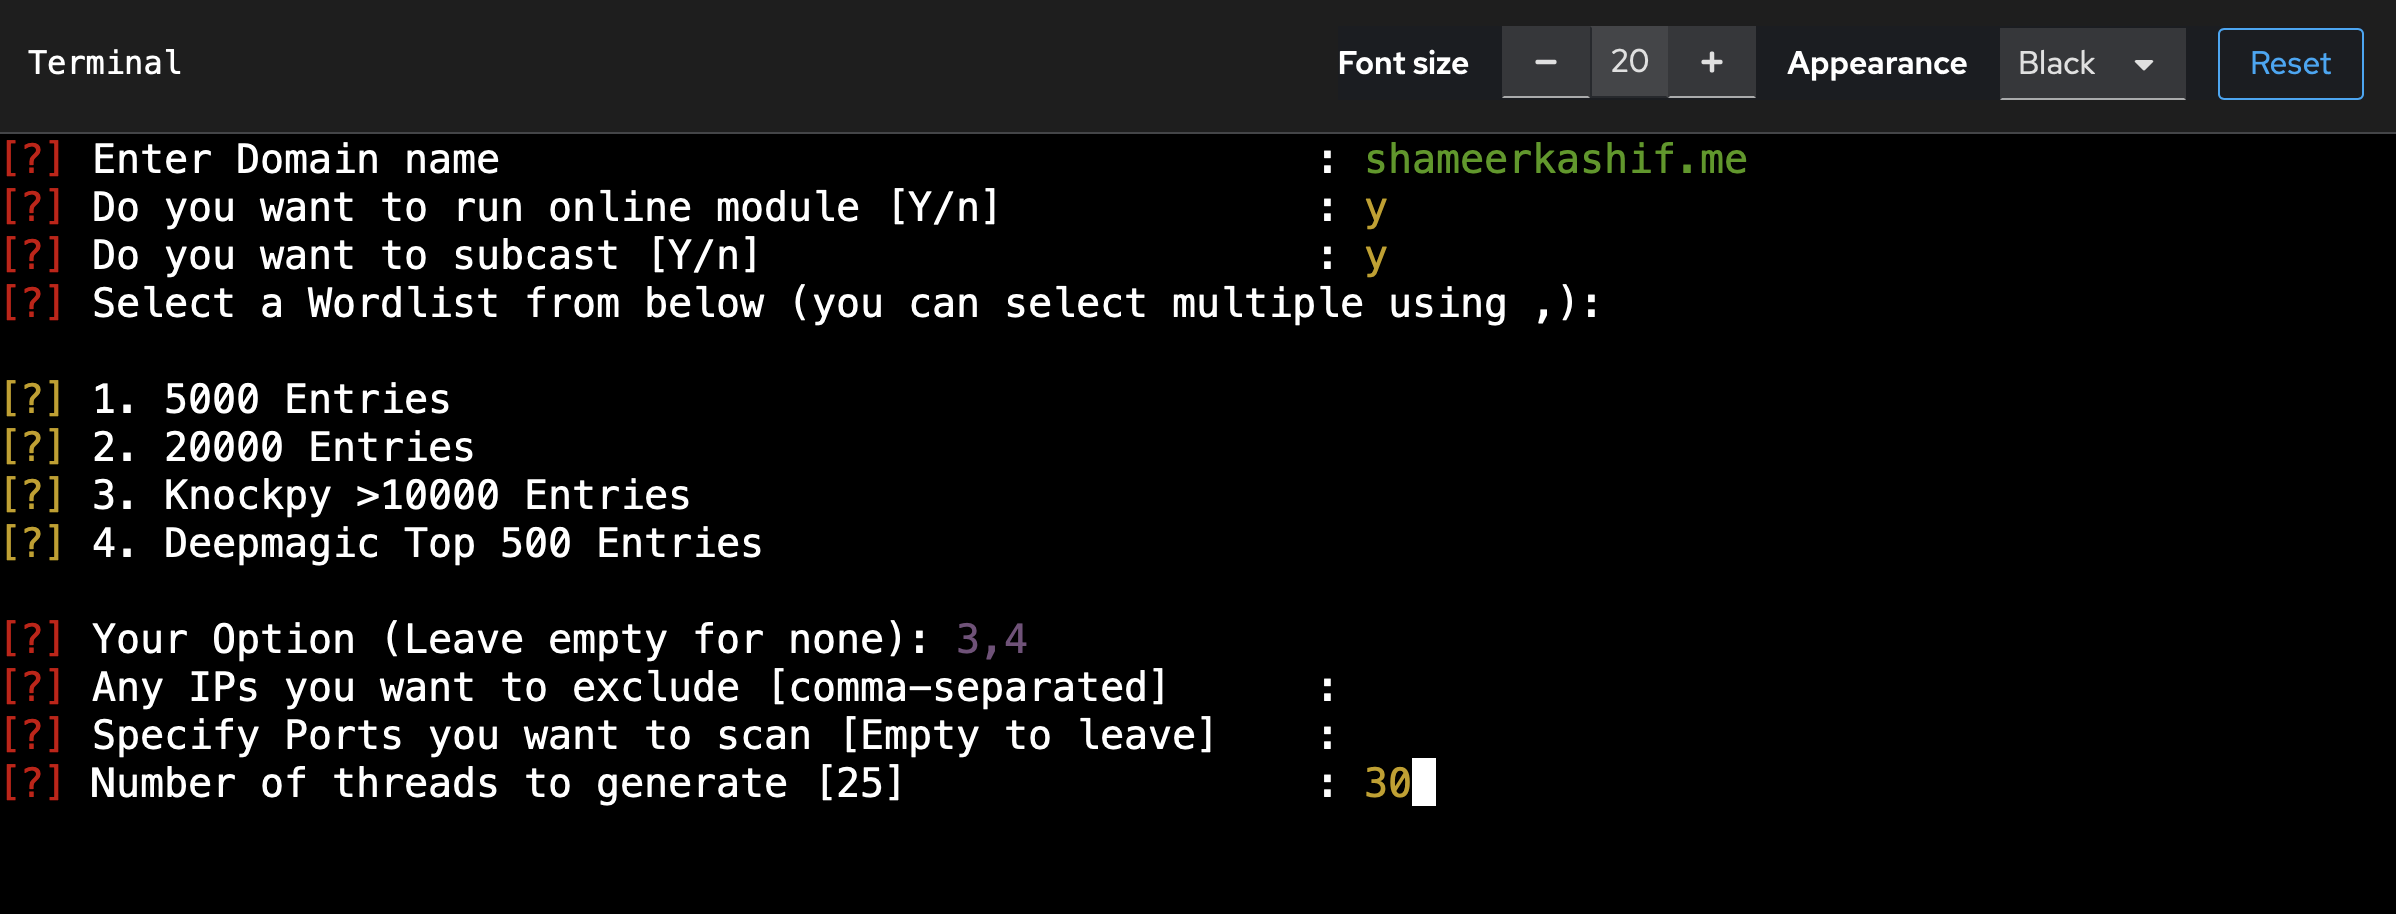Screen dimensions: 2396x914
Task: Click the '2. 20000 Entries' wordlist line
Action: point(283,447)
